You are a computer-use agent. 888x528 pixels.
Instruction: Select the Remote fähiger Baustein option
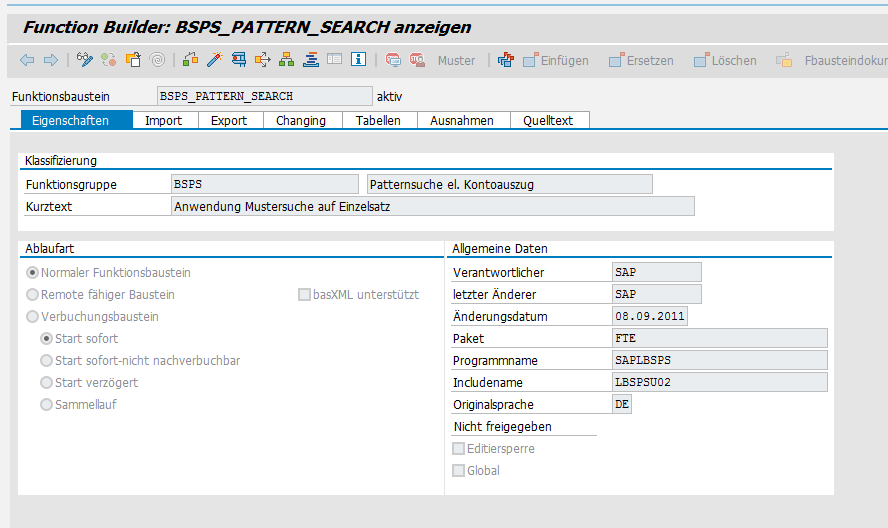33,295
